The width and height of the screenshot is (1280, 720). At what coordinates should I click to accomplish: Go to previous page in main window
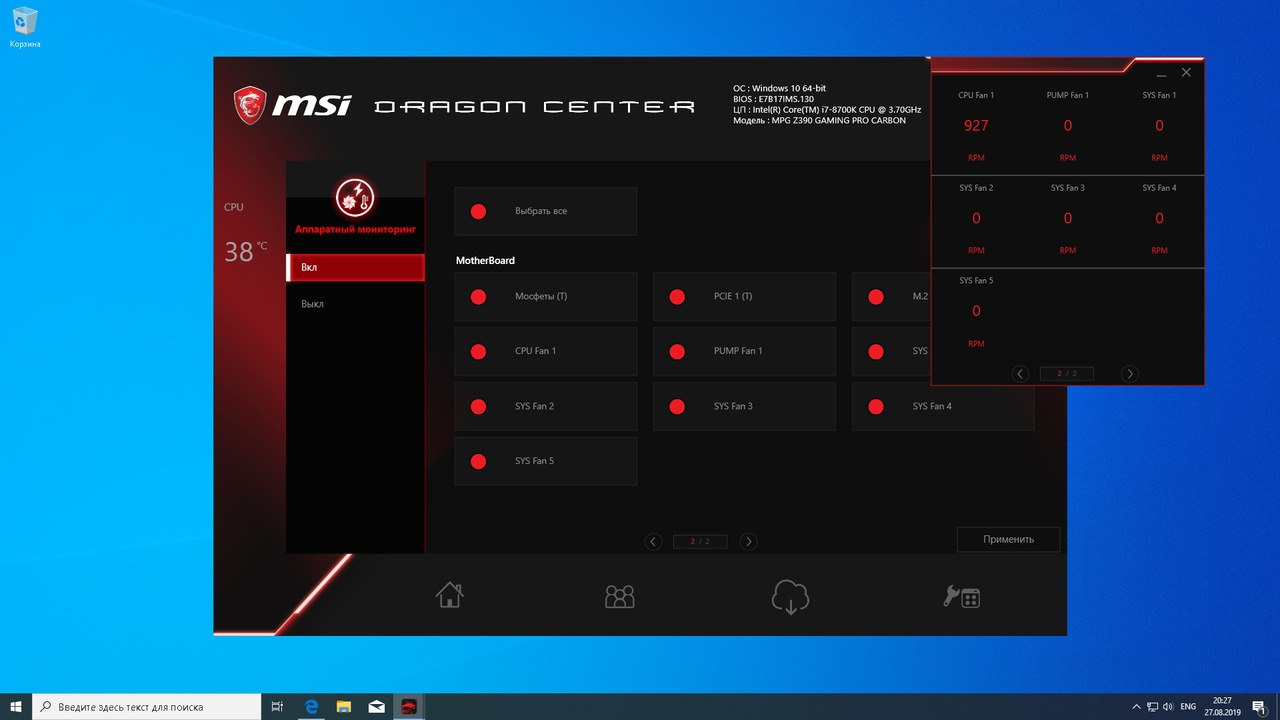653,541
